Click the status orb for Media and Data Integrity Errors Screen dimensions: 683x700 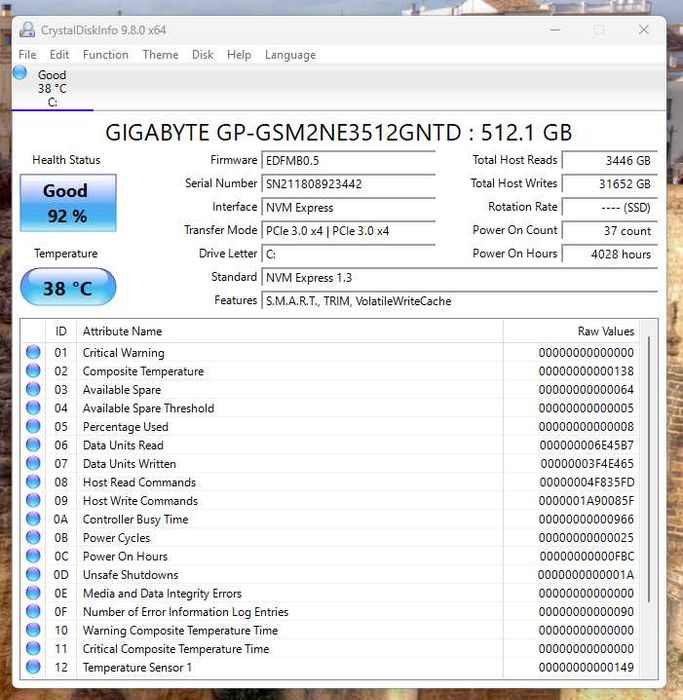[33, 593]
